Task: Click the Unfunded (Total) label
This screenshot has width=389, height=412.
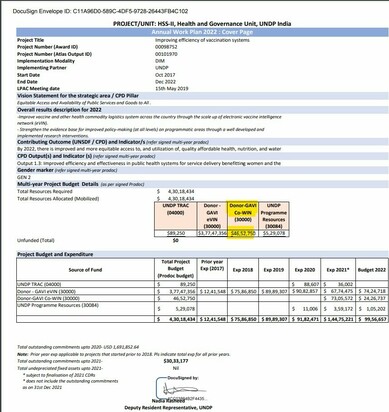Action: click(36, 240)
